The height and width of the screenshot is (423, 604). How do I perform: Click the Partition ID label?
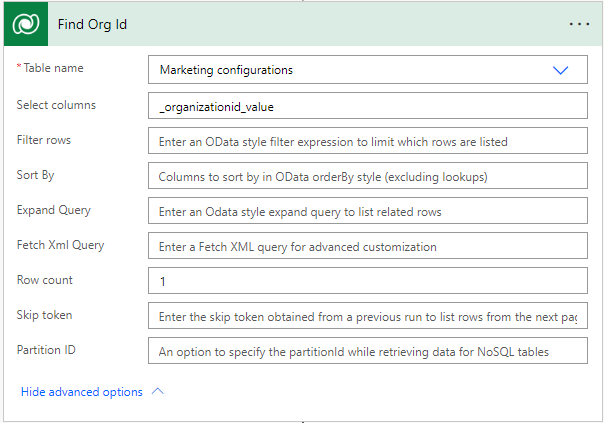[47, 350]
